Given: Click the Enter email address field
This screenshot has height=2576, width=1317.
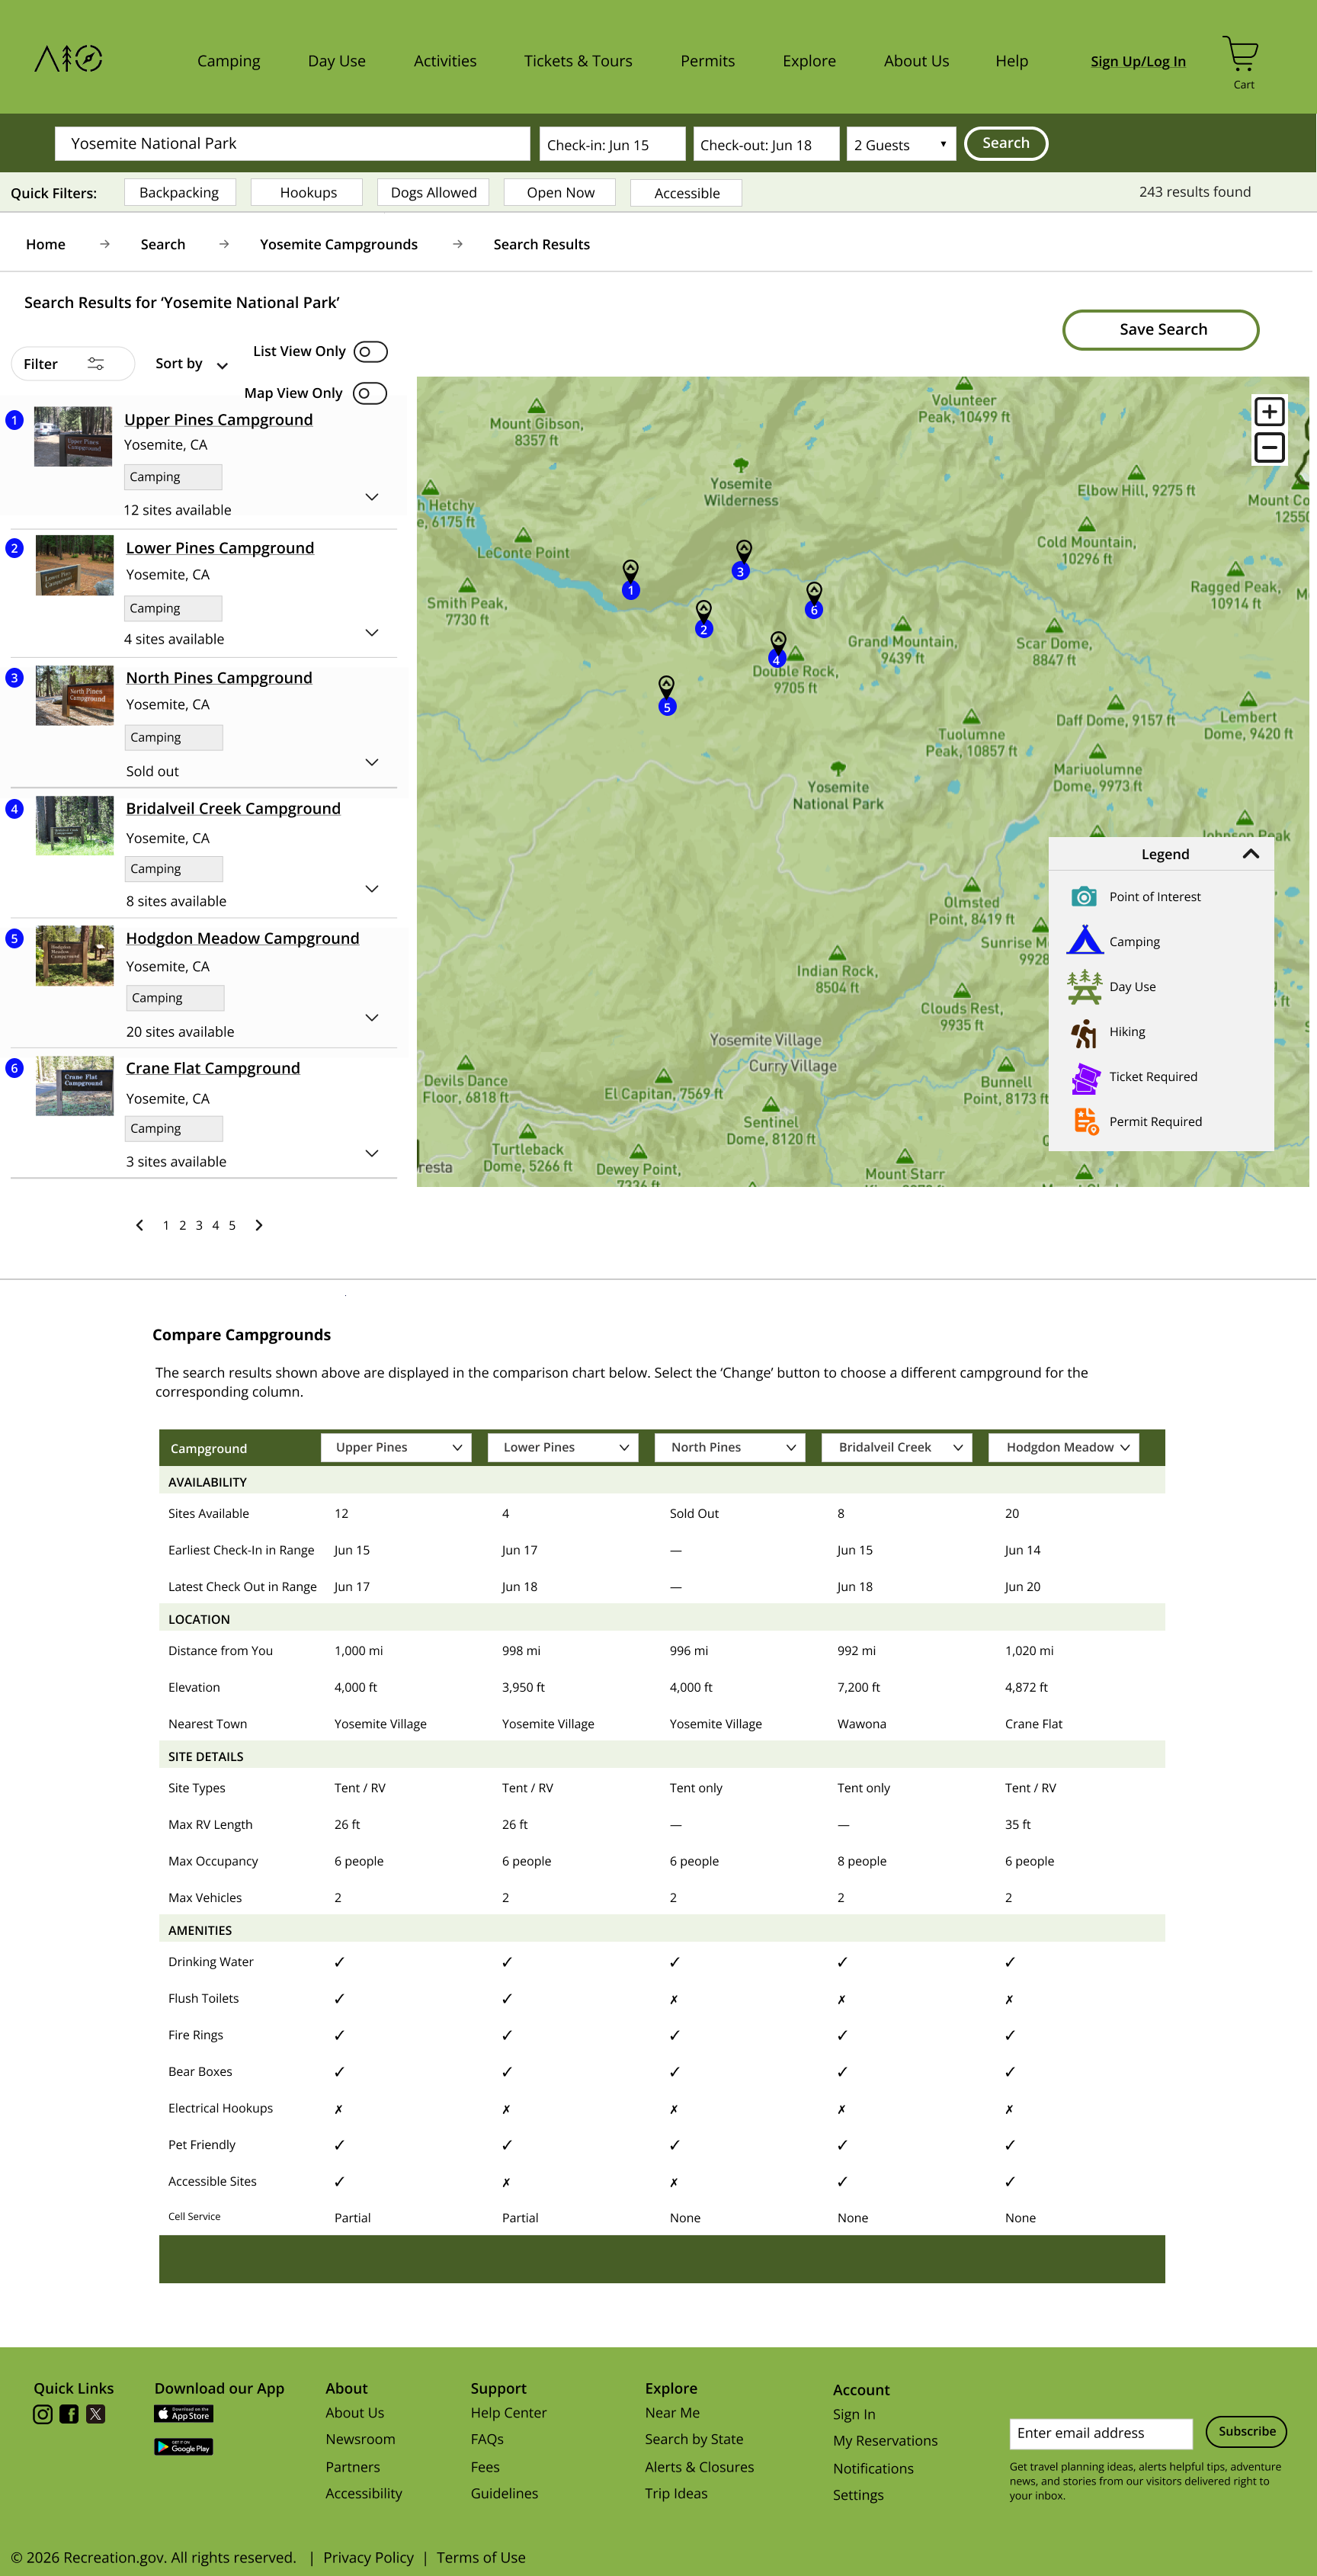Looking at the screenshot, I should coord(1101,2433).
